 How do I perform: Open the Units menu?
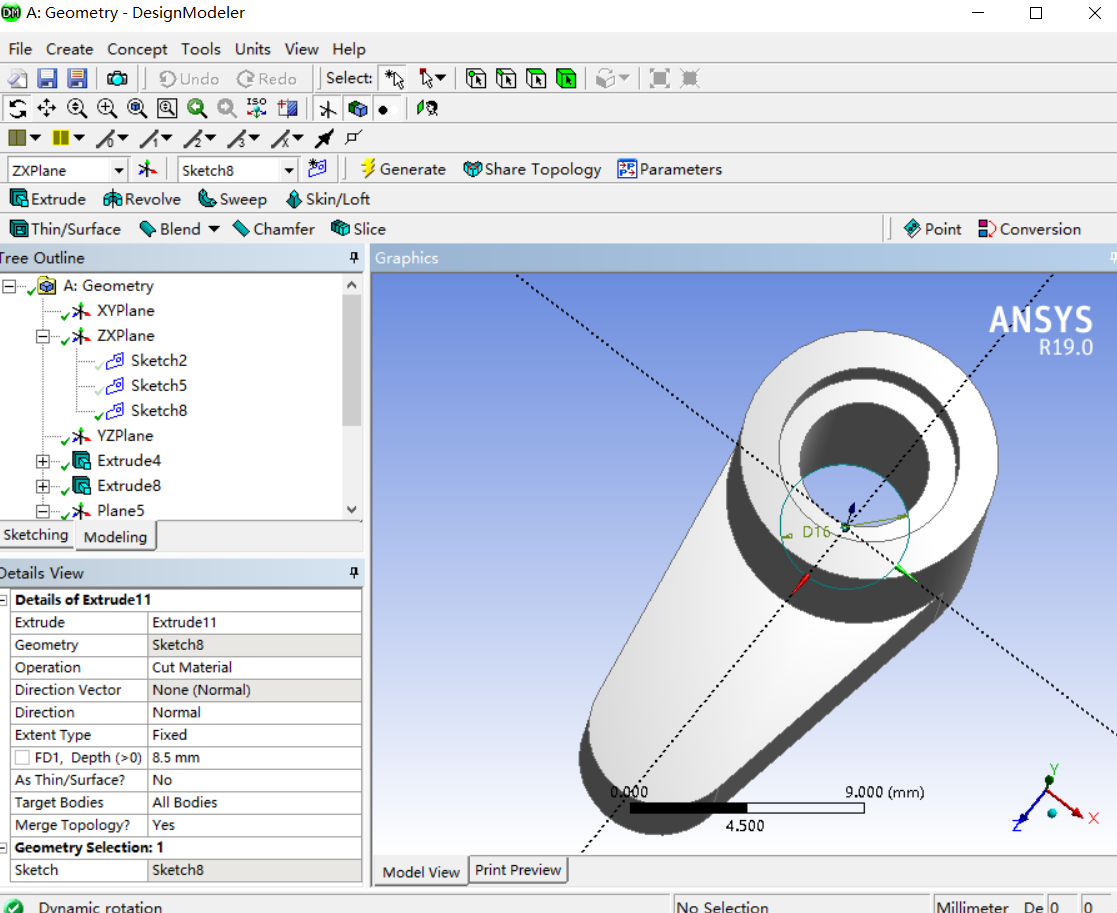[253, 49]
